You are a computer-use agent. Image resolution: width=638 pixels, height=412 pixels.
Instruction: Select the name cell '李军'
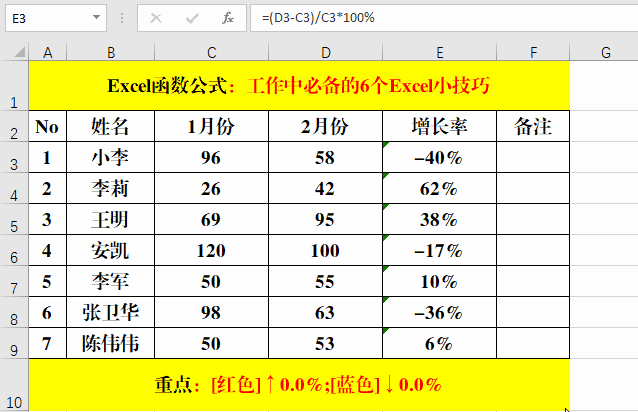point(111,281)
